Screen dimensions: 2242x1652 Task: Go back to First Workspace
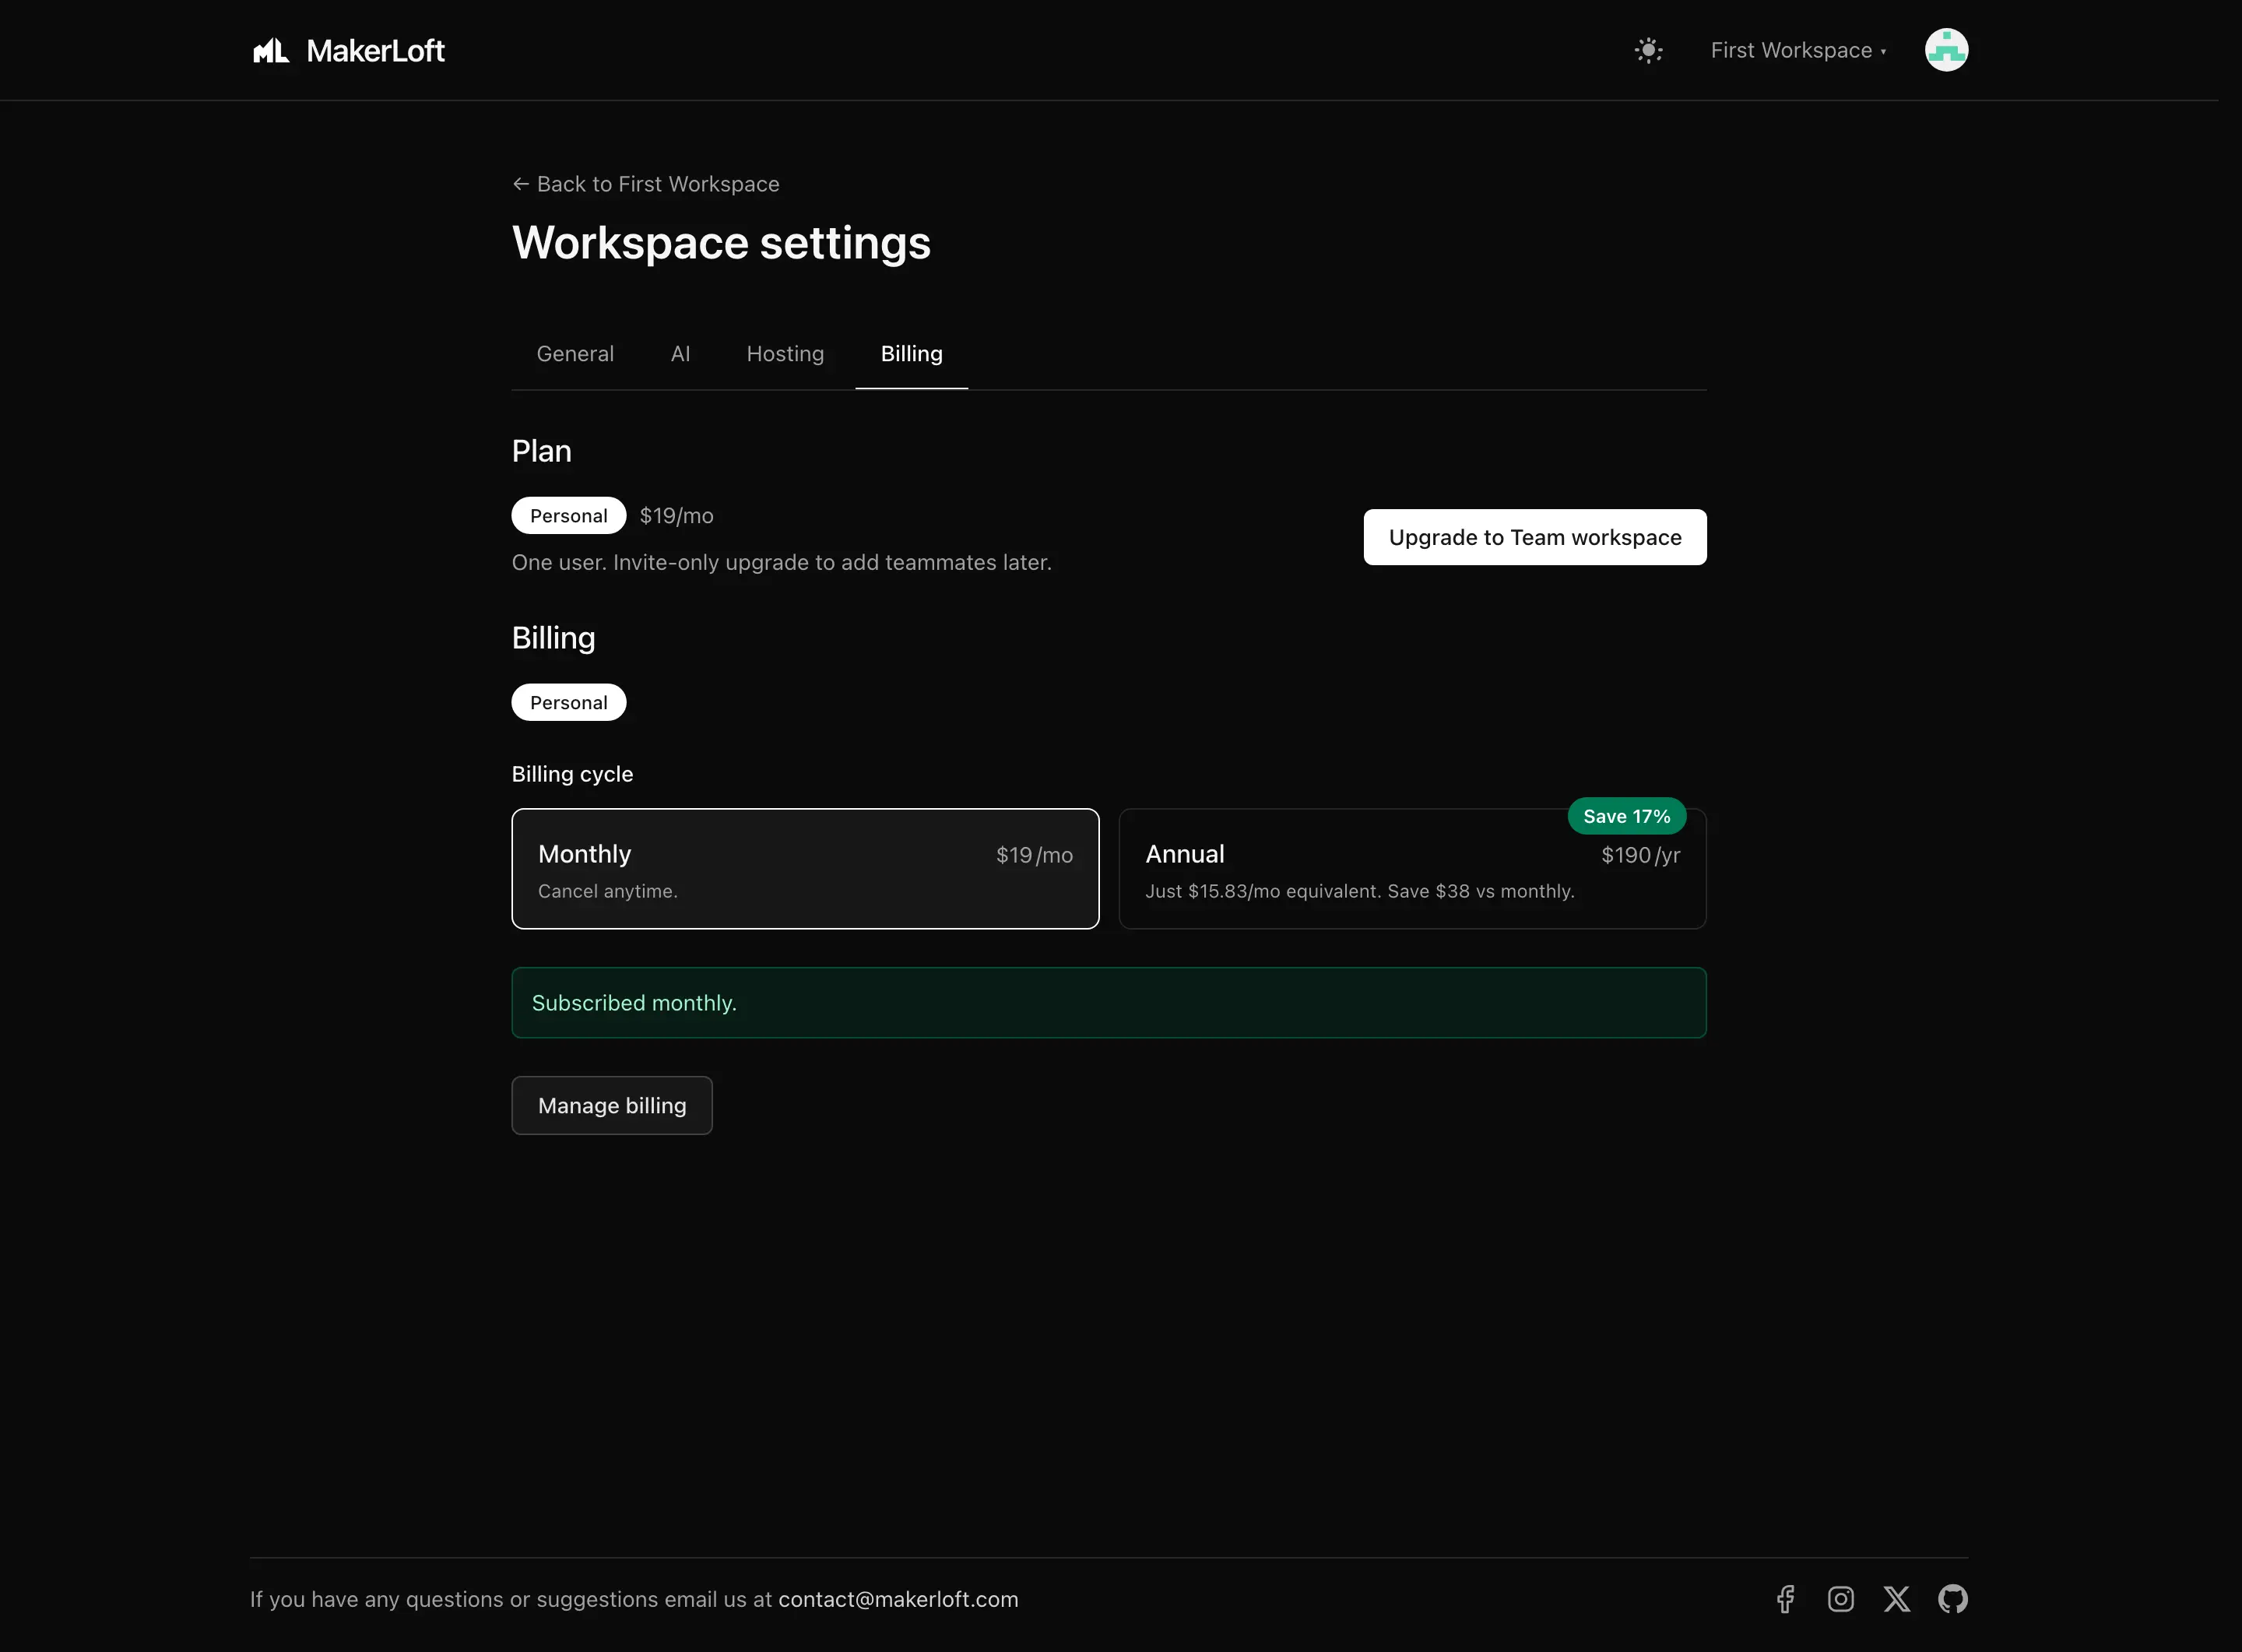pos(646,184)
